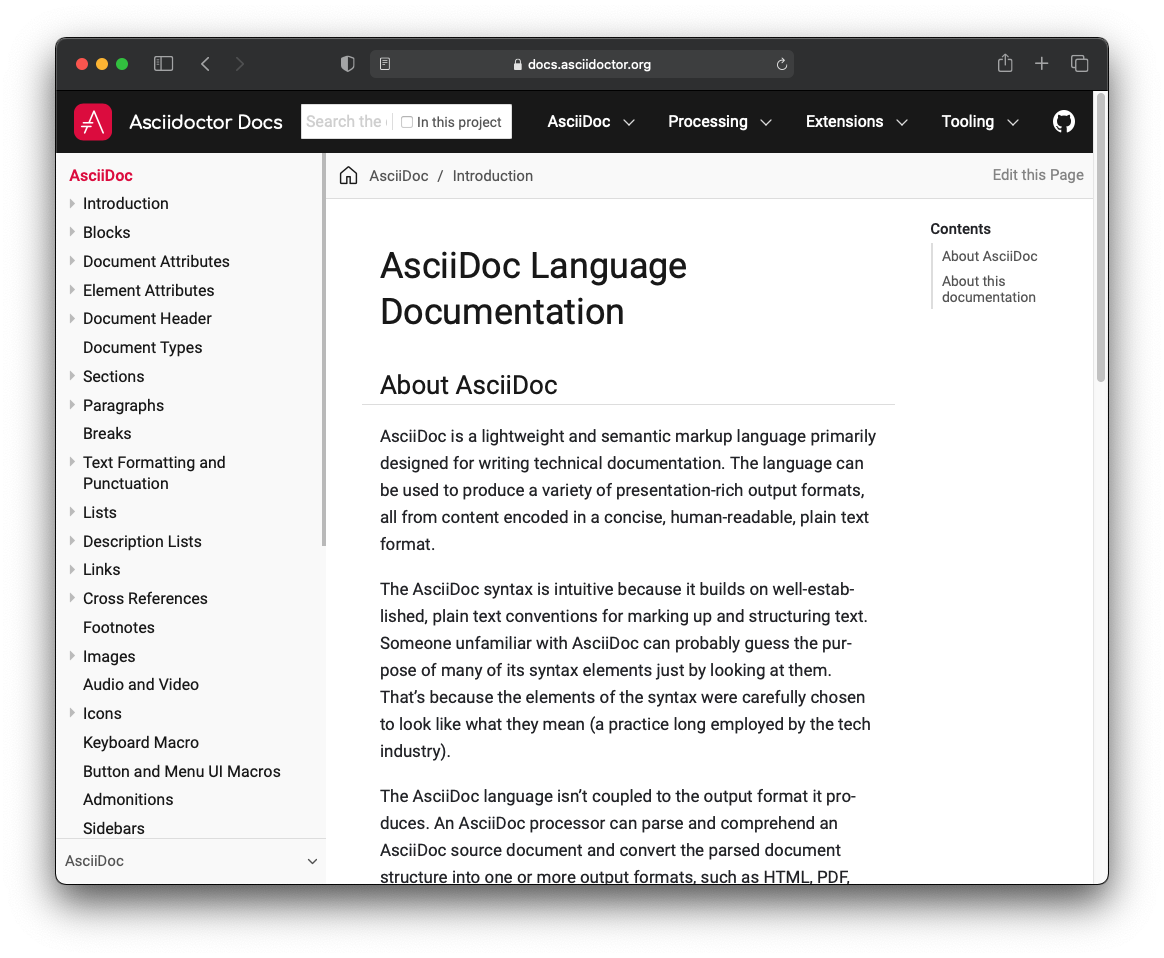The image size is (1164, 958).
Task: Open the Links nav item
Action: click(x=102, y=569)
